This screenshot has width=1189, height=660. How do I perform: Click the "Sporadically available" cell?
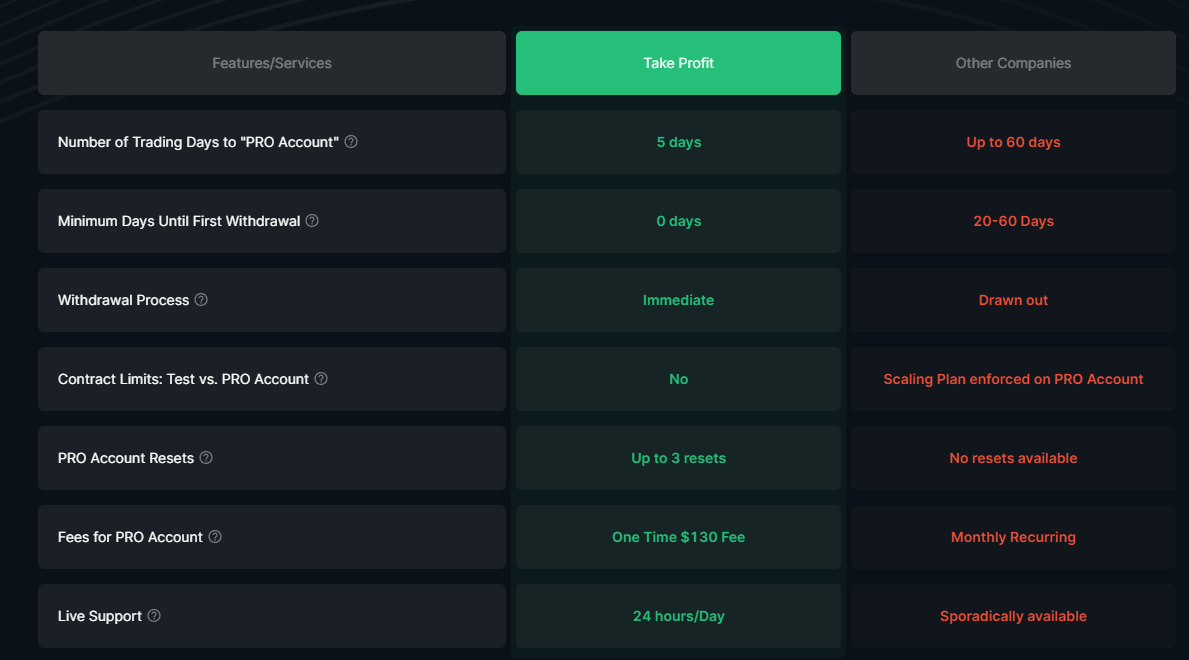tap(1013, 616)
